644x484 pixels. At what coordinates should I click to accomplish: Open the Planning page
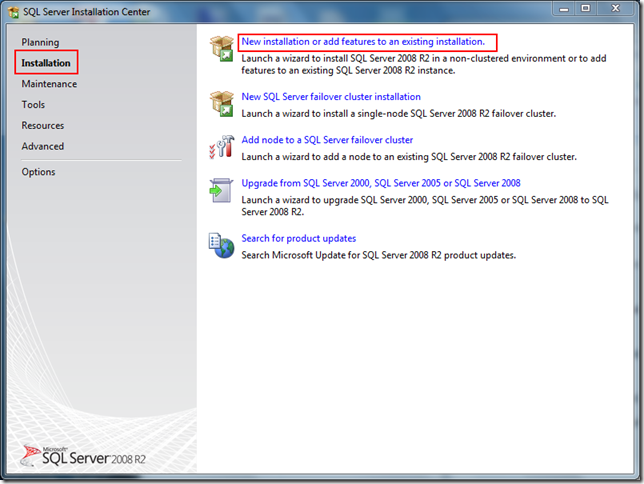[40, 42]
